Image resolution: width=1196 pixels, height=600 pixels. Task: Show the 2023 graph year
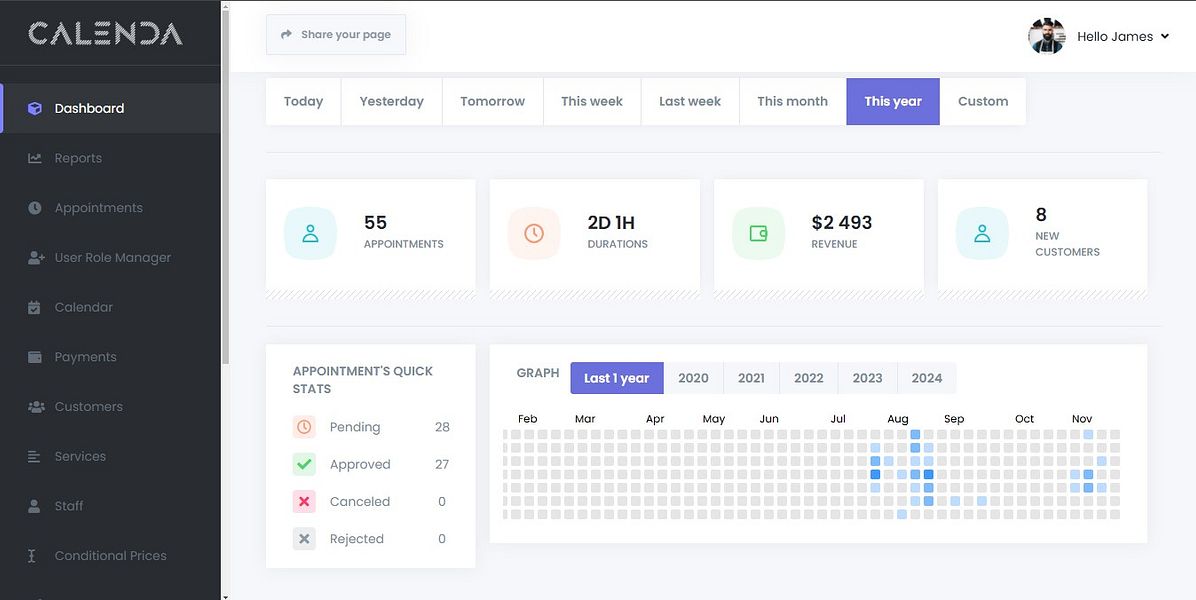[x=867, y=378]
